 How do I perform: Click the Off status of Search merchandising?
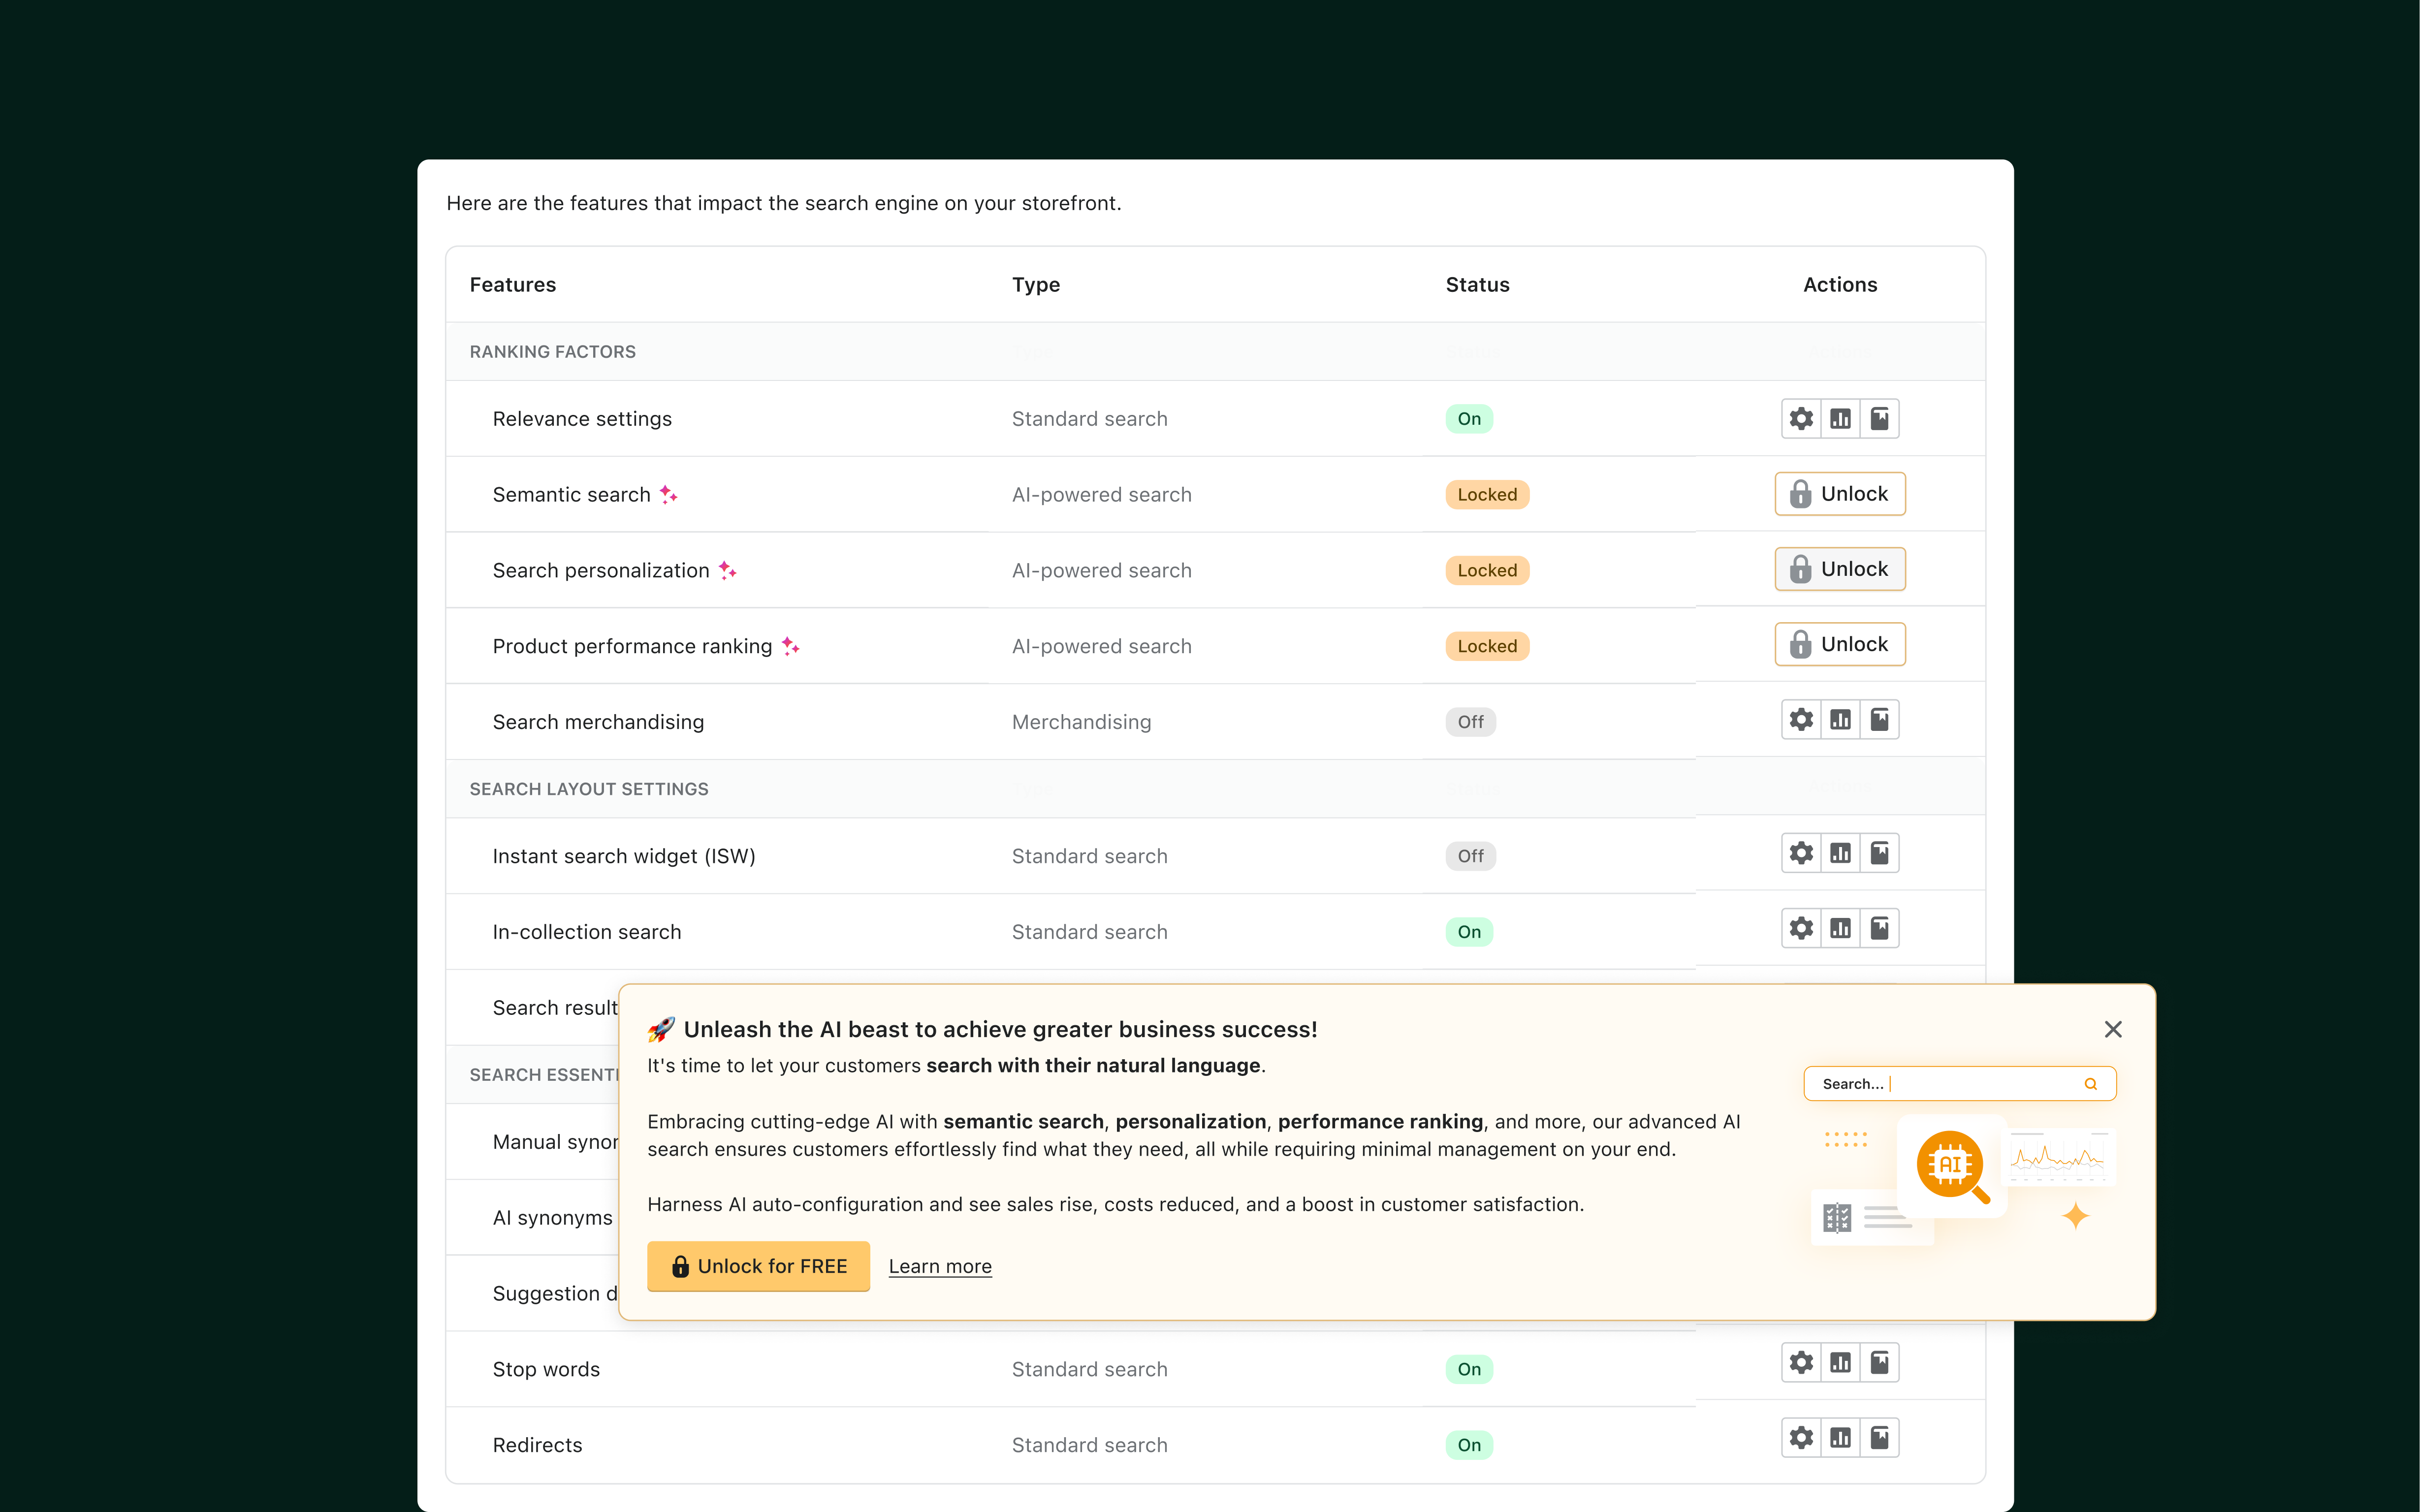coord(1470,722)
